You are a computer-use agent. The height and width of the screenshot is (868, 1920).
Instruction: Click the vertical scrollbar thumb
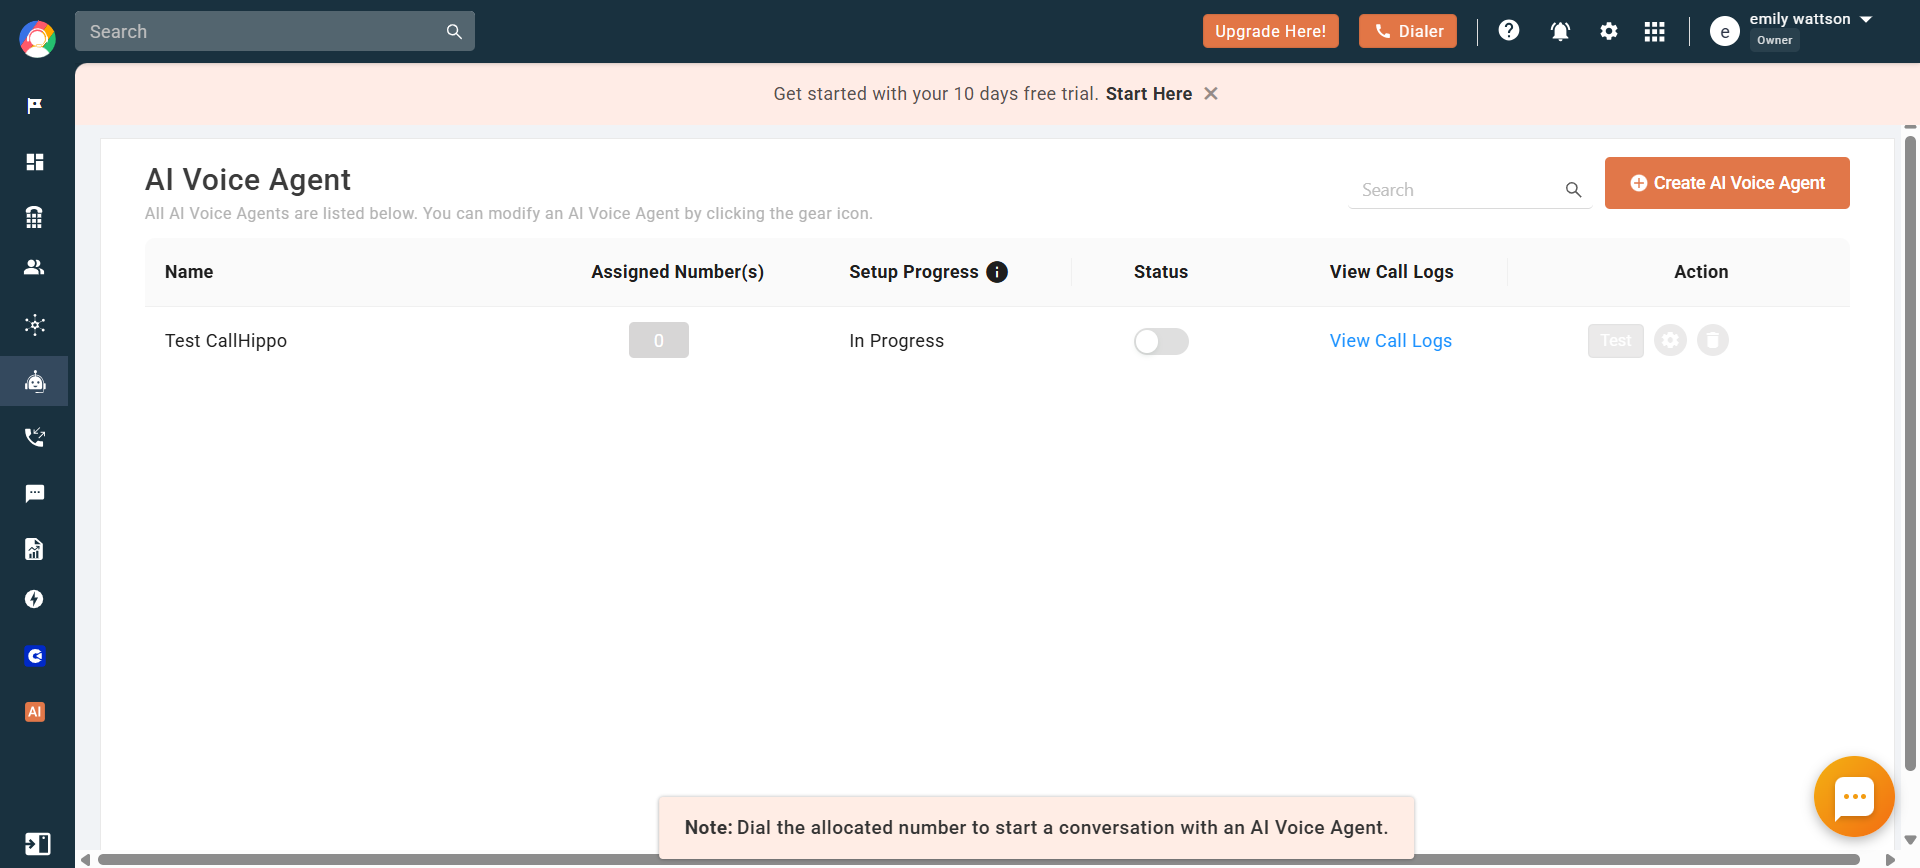pos(1910,452)
